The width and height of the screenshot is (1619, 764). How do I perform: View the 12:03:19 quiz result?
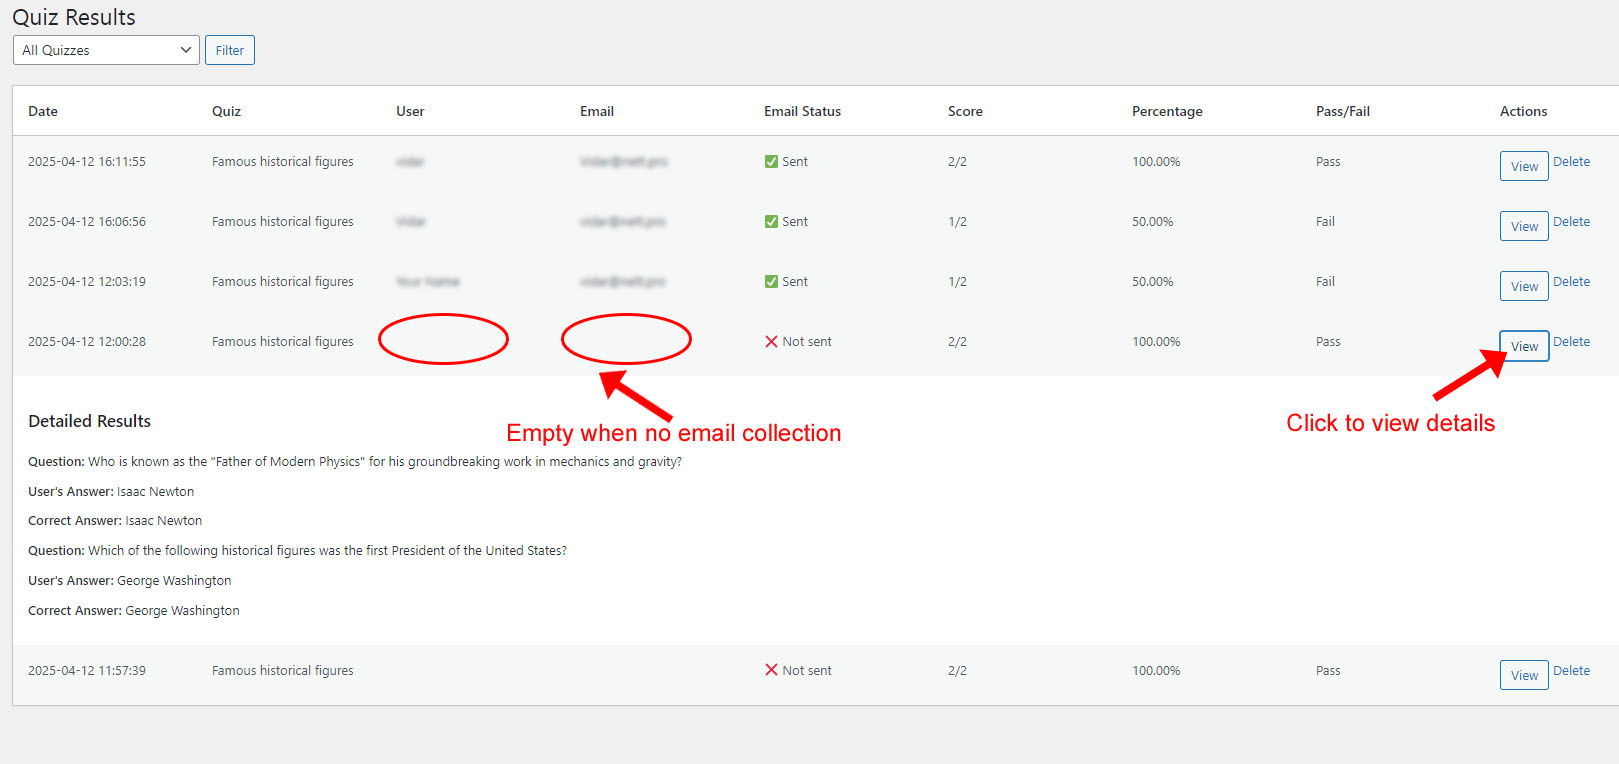click(x=1524, y=286)
